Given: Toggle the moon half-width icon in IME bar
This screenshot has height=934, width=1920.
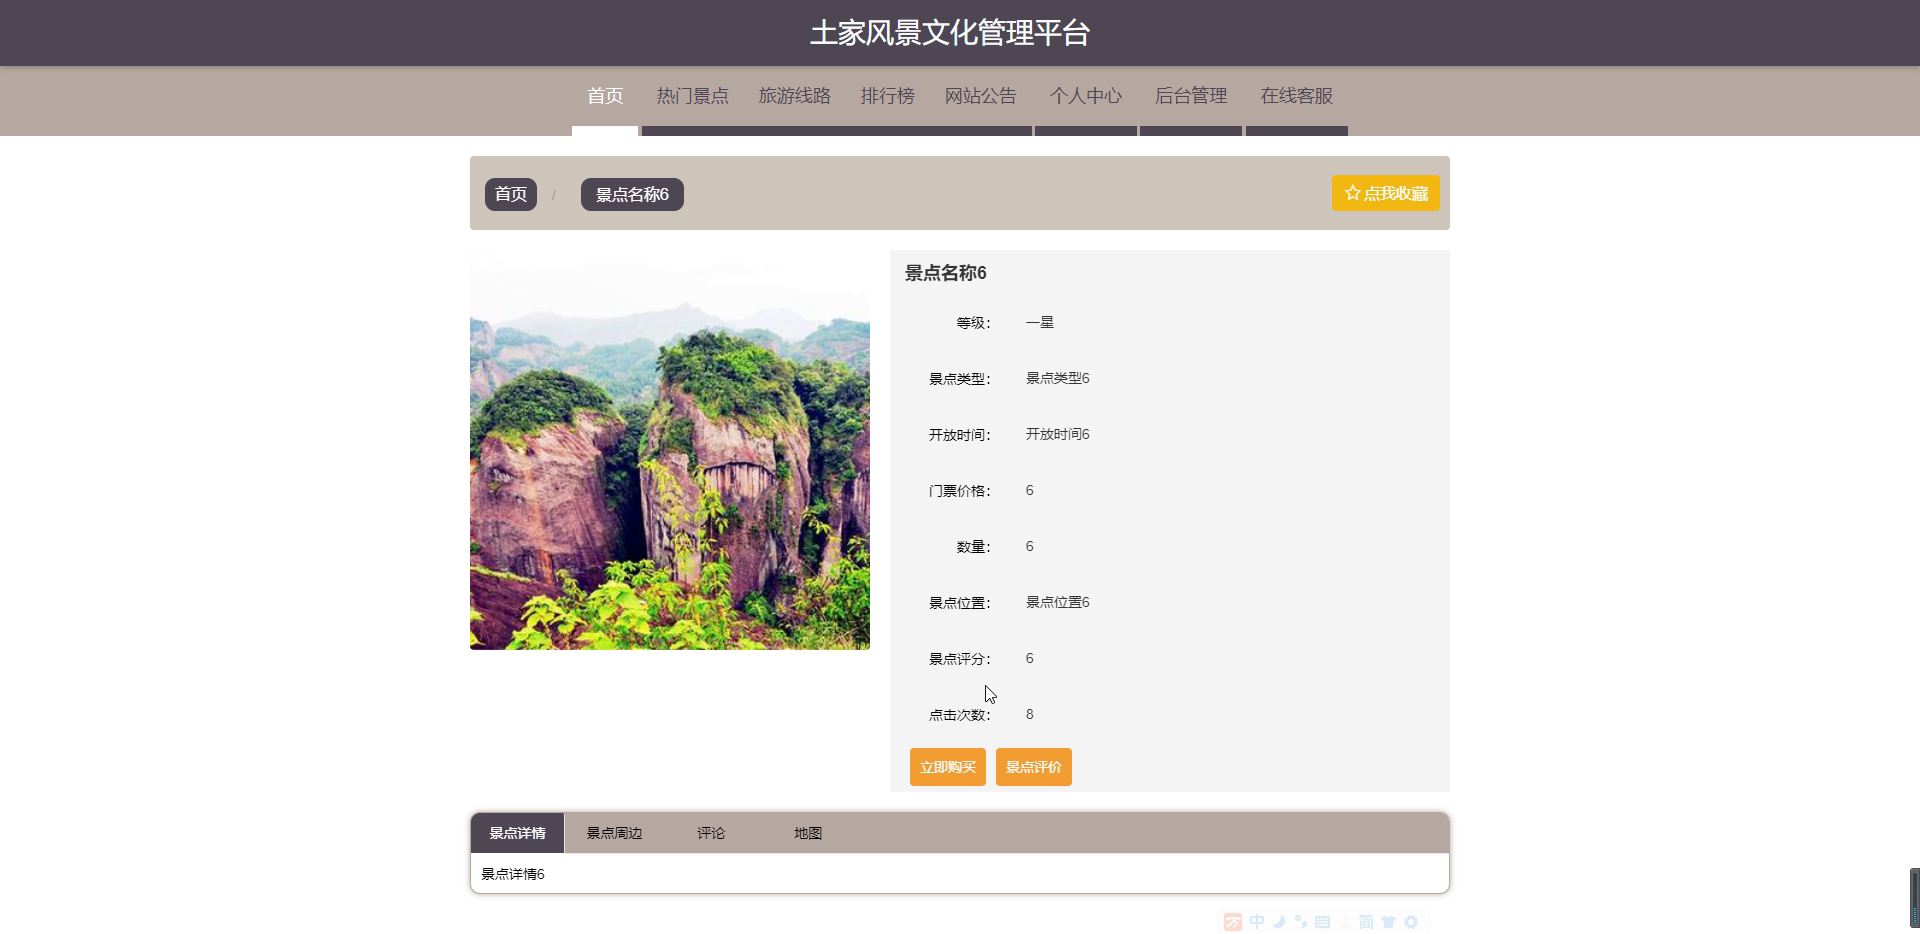Looking at the screenshot, I should point(1279,922).
